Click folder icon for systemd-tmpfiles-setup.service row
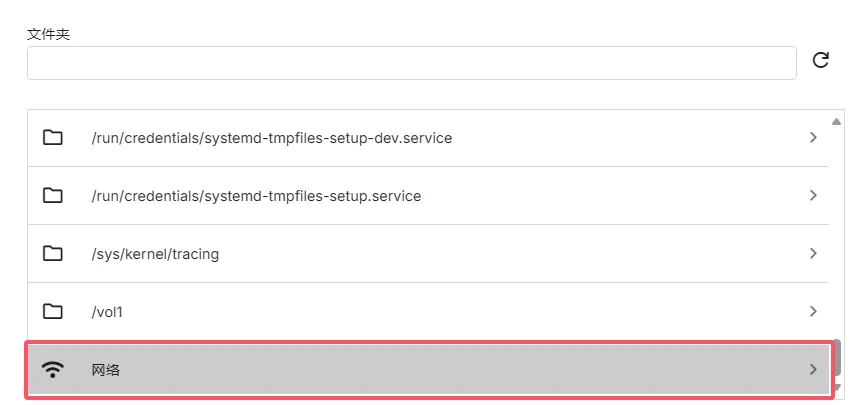This screenshot has width=865, height=405. (x=53, y=196)
